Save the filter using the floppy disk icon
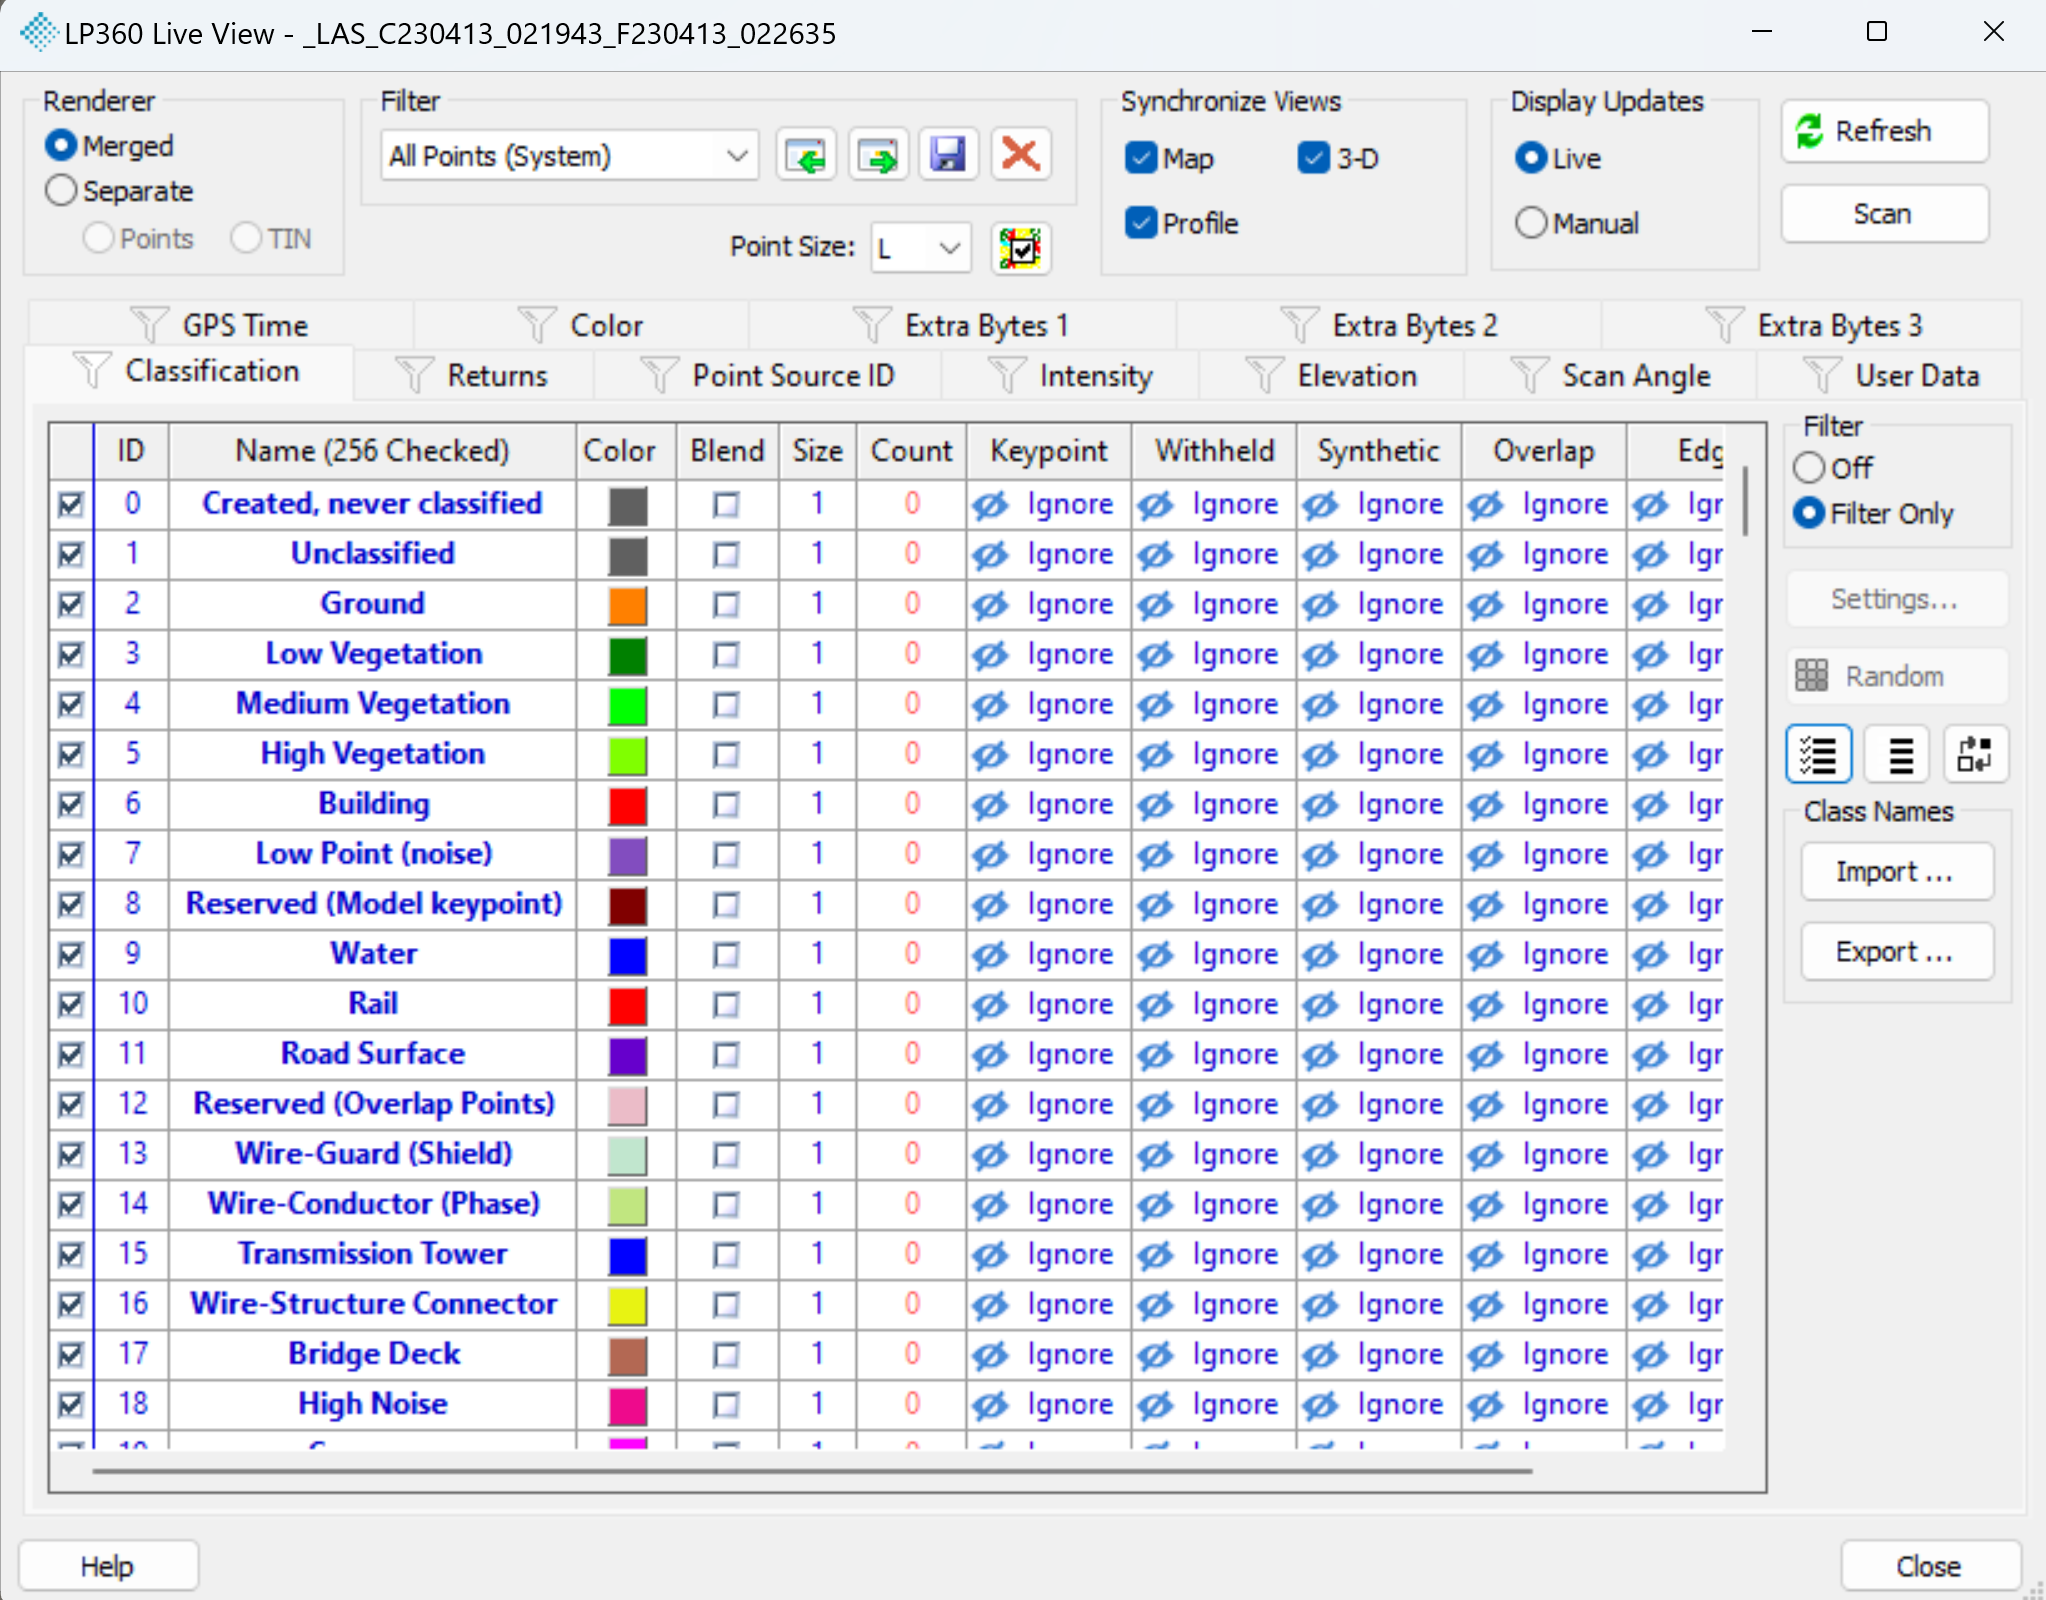This screenshot has height=1600, width=2046. 948,156
